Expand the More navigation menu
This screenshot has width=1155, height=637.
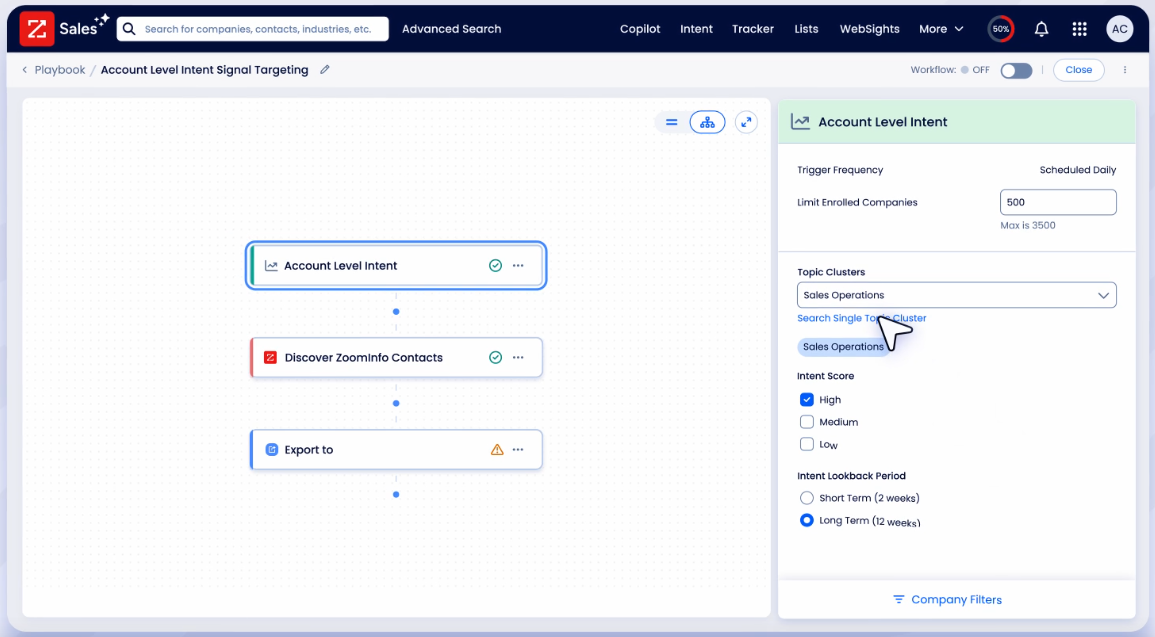pyautogui.click(x=941, y=29)
